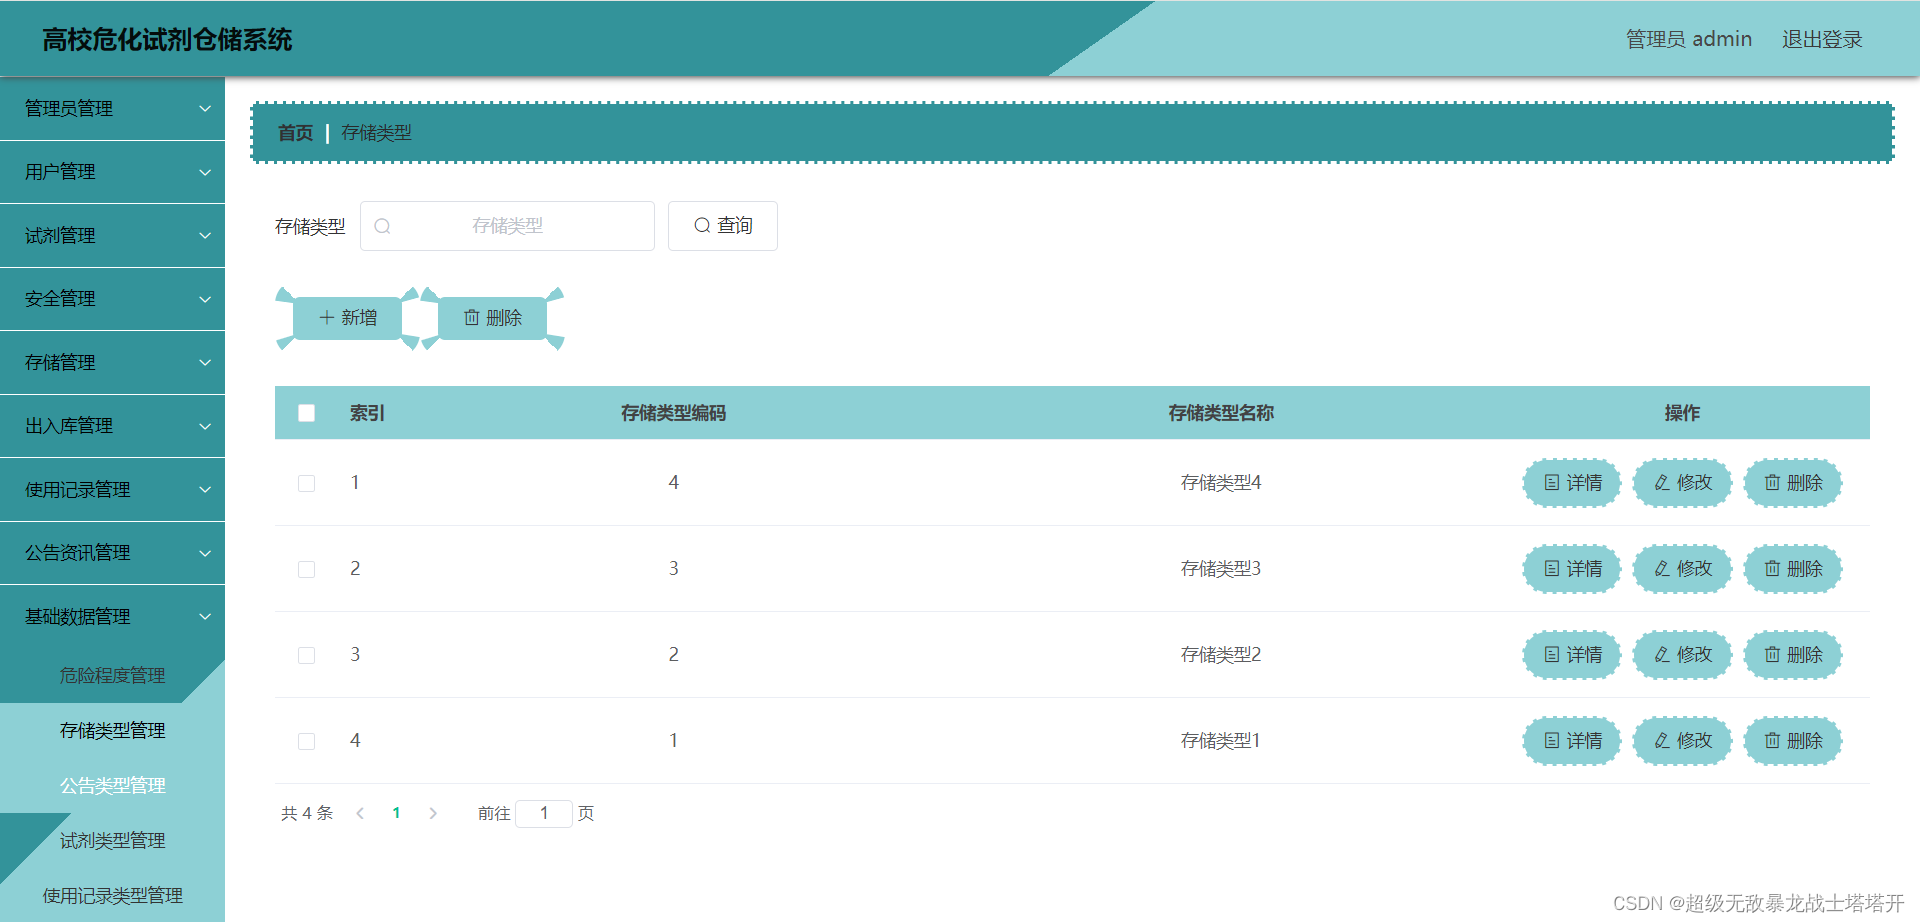
Task: Click the 存储类型编码 column header
Action: (673, 413)
